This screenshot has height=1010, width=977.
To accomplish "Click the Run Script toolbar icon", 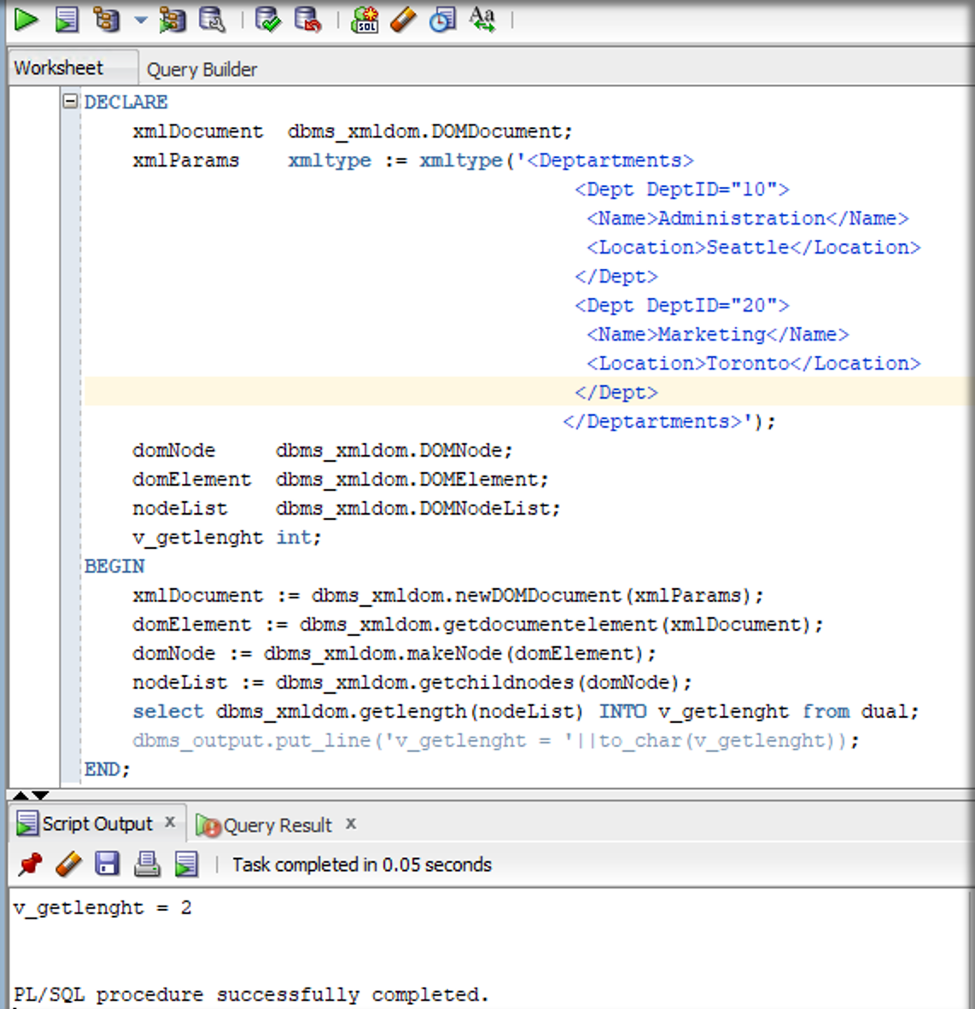I will 66,19.
